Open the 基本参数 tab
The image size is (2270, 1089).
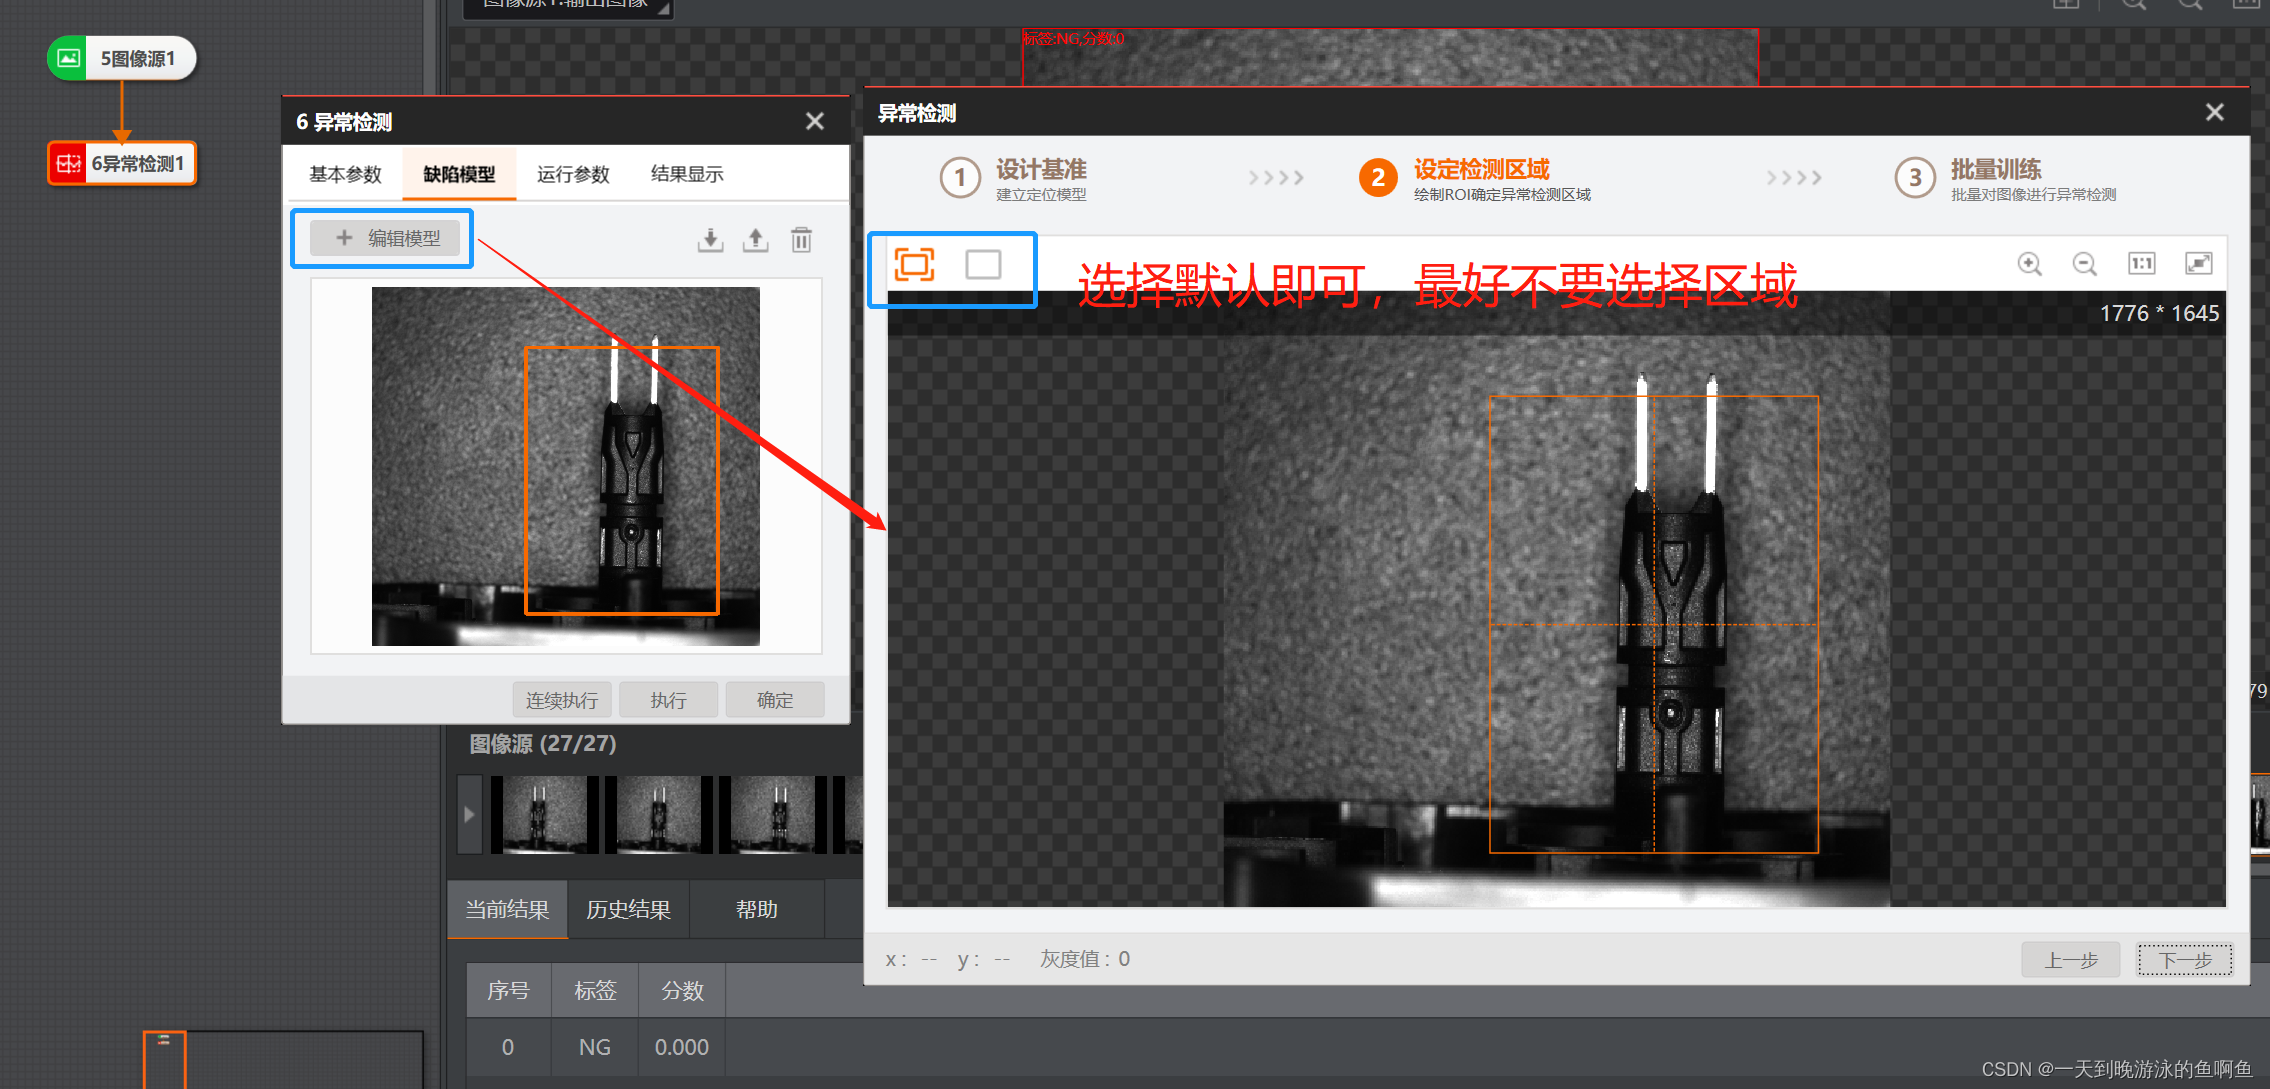click(345, 174)
